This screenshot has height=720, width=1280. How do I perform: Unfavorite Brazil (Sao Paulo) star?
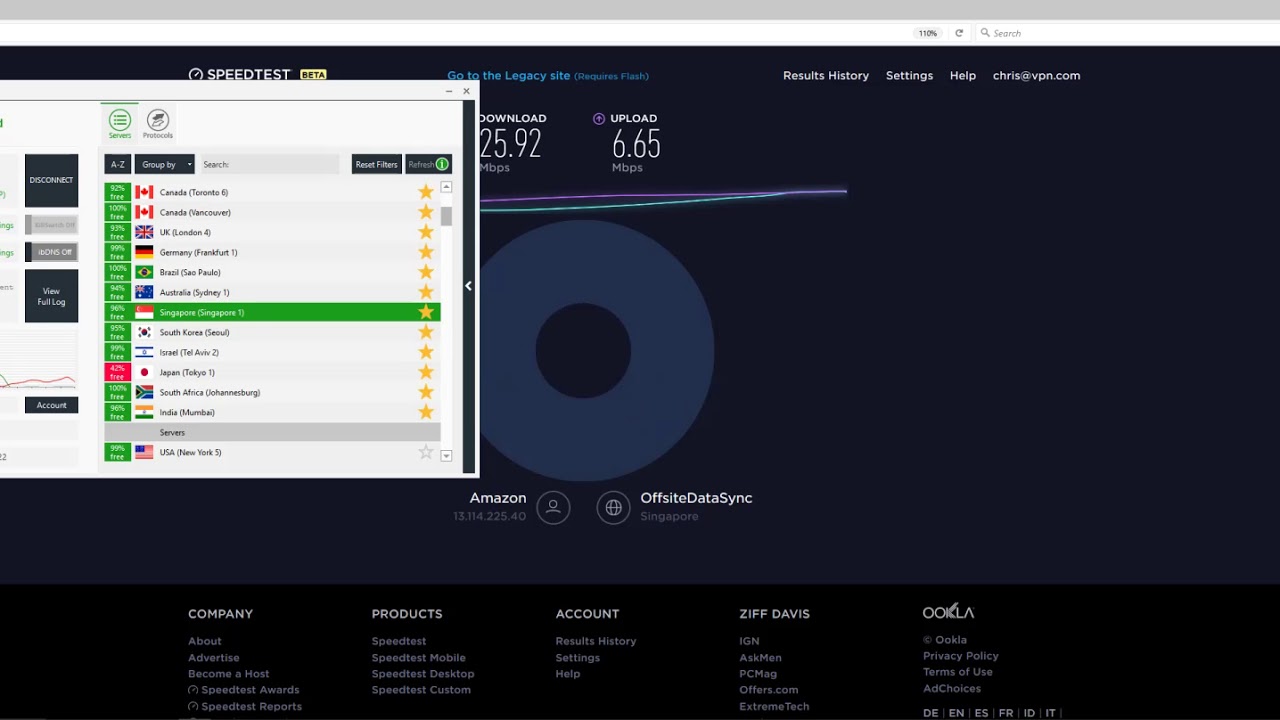(426, 272)
